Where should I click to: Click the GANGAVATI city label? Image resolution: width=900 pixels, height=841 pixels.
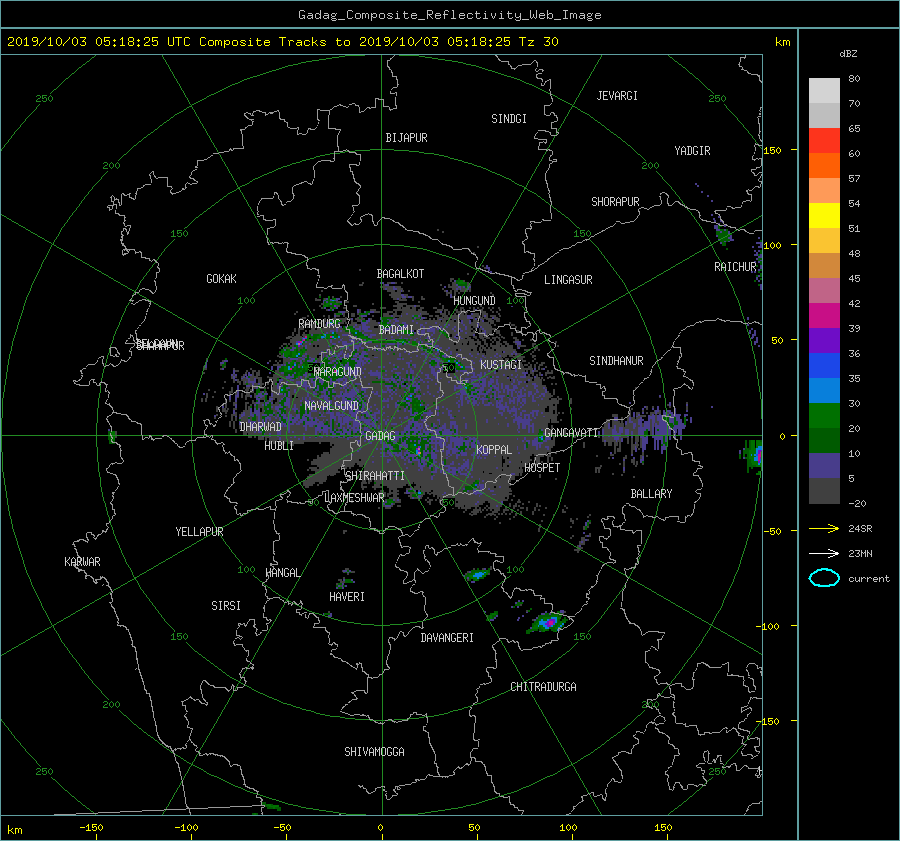571,433
